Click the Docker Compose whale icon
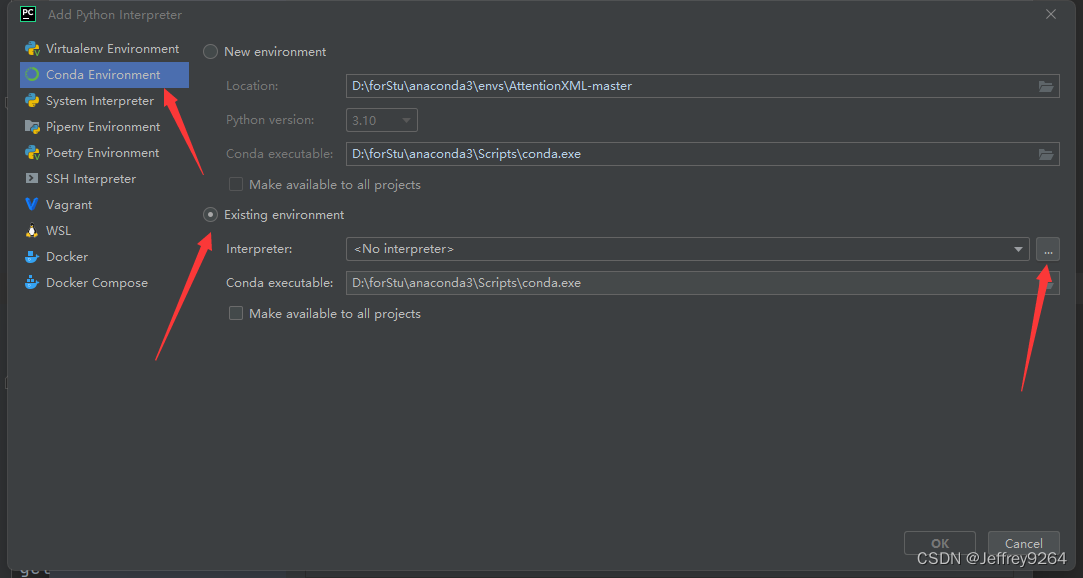Image resolution: width=1083 pixels, height=578 pixels. pos(32,283)
